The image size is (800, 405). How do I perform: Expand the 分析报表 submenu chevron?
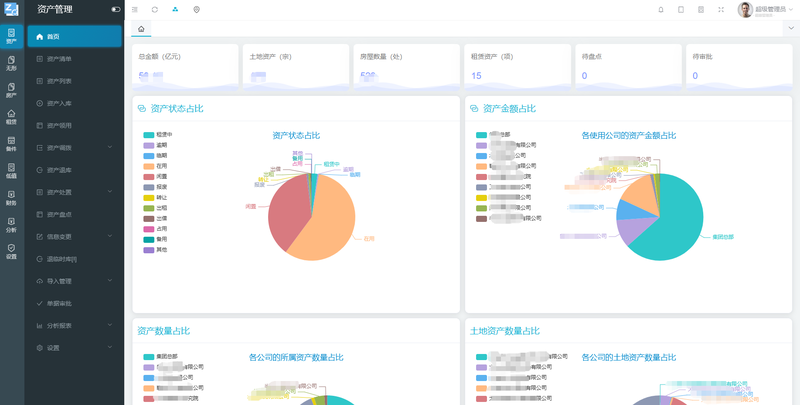pos(110,325)
